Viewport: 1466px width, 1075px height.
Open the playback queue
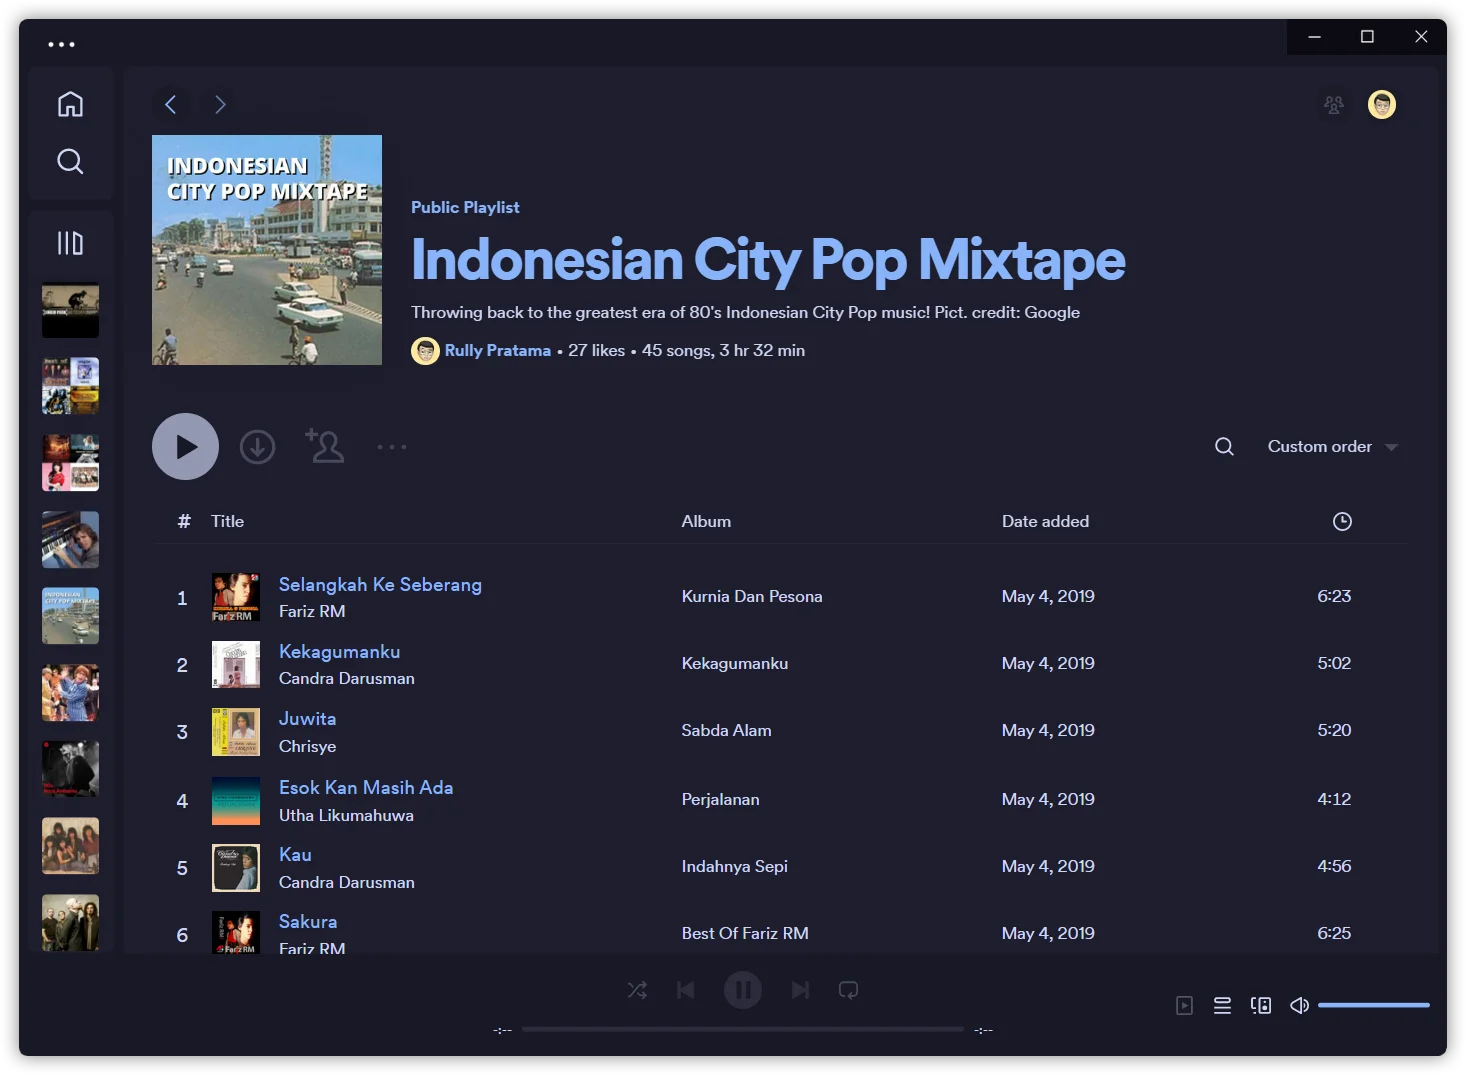point(1222,1005)
